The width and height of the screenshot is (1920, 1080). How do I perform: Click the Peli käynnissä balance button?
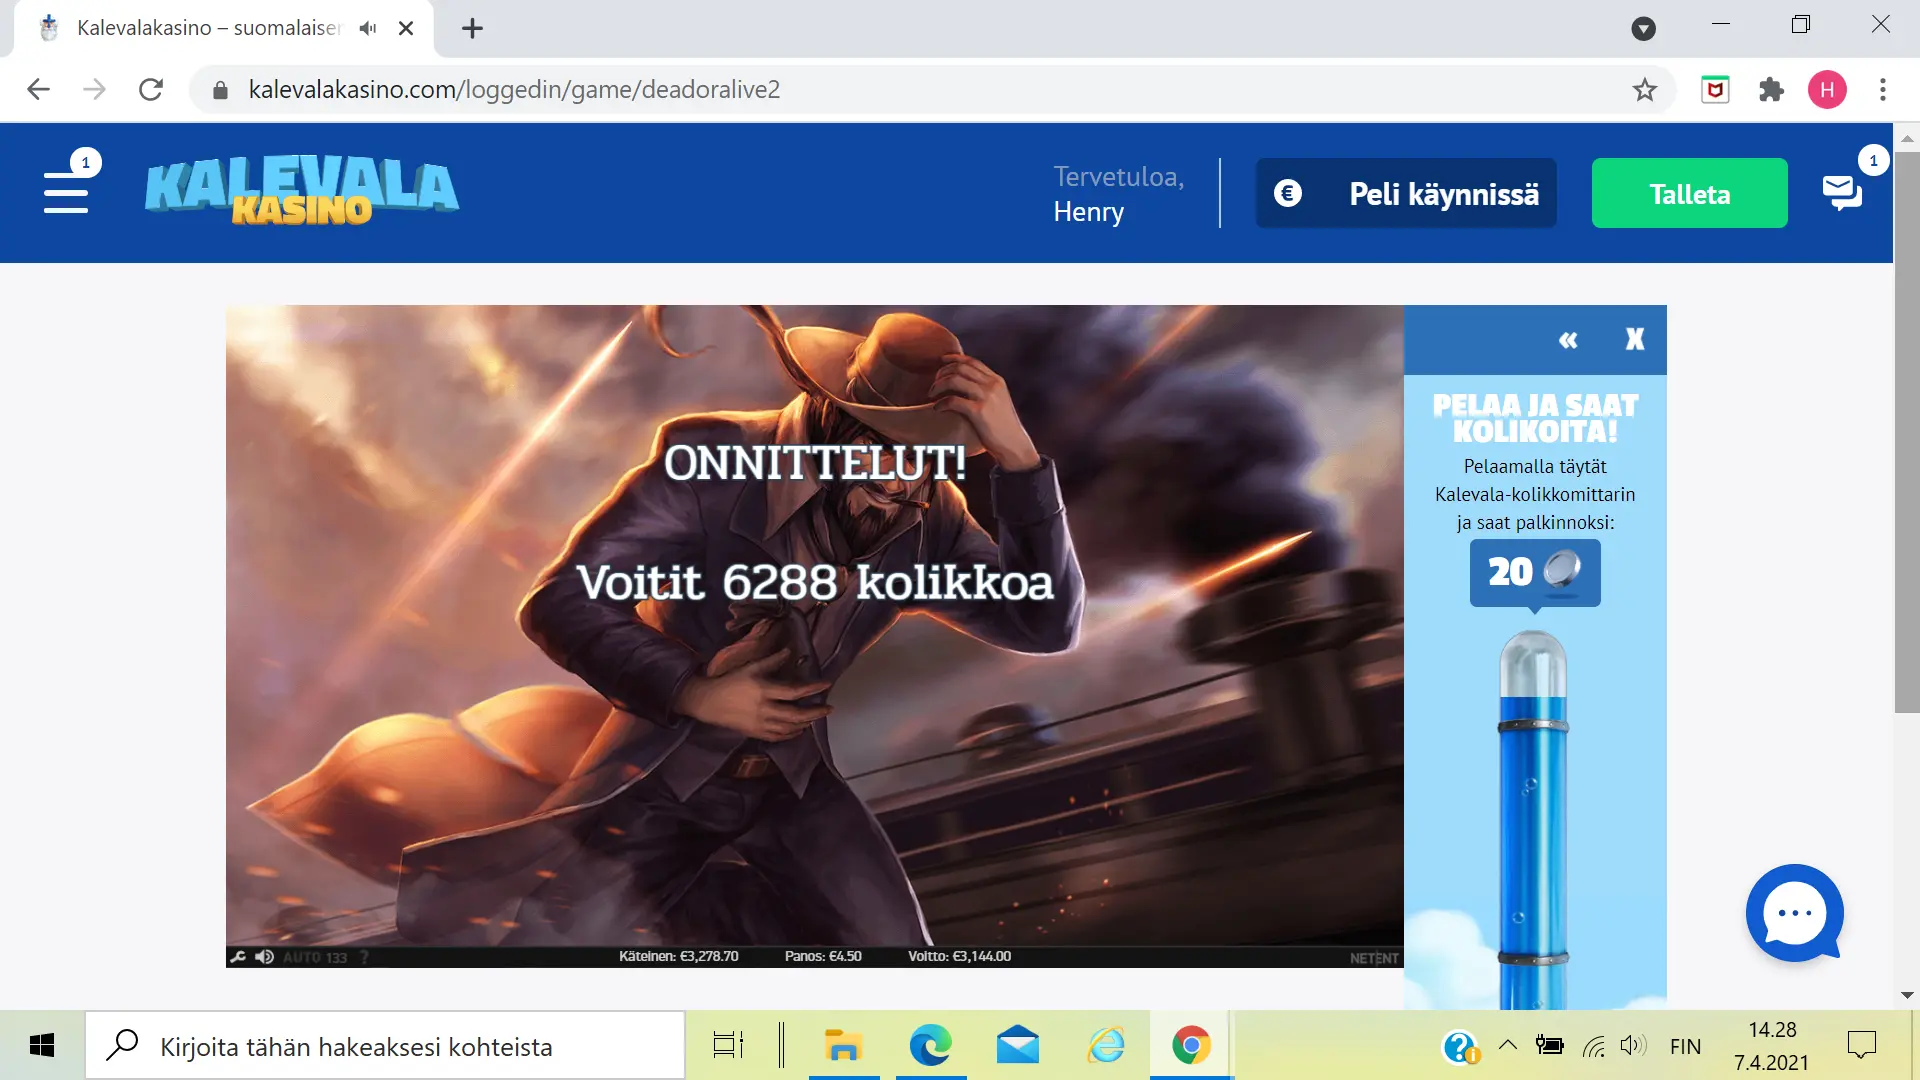pyautogui.click(x=1406, y=193)
